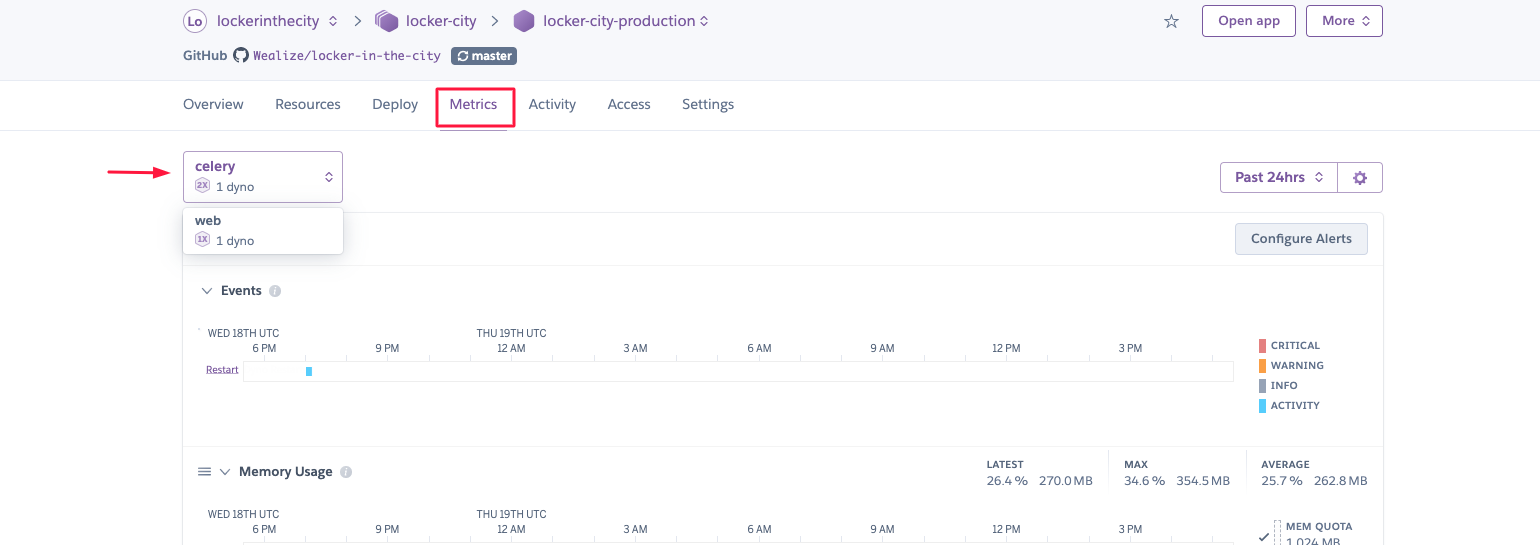Click the locker-city pipeline breadcrumb
The image size is (1540, 545).
pyautogui.click(x=441, y=20)
